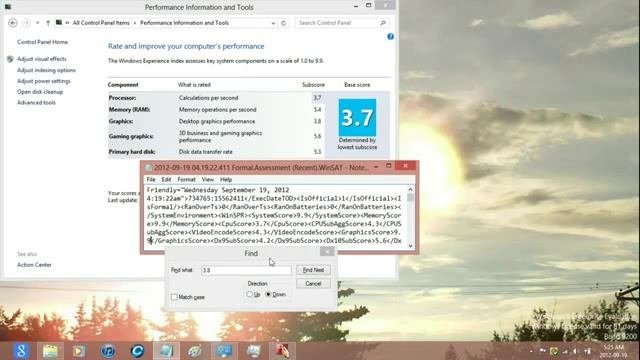
Task: Open Adjust indexing options link
Action: (46, 70)
